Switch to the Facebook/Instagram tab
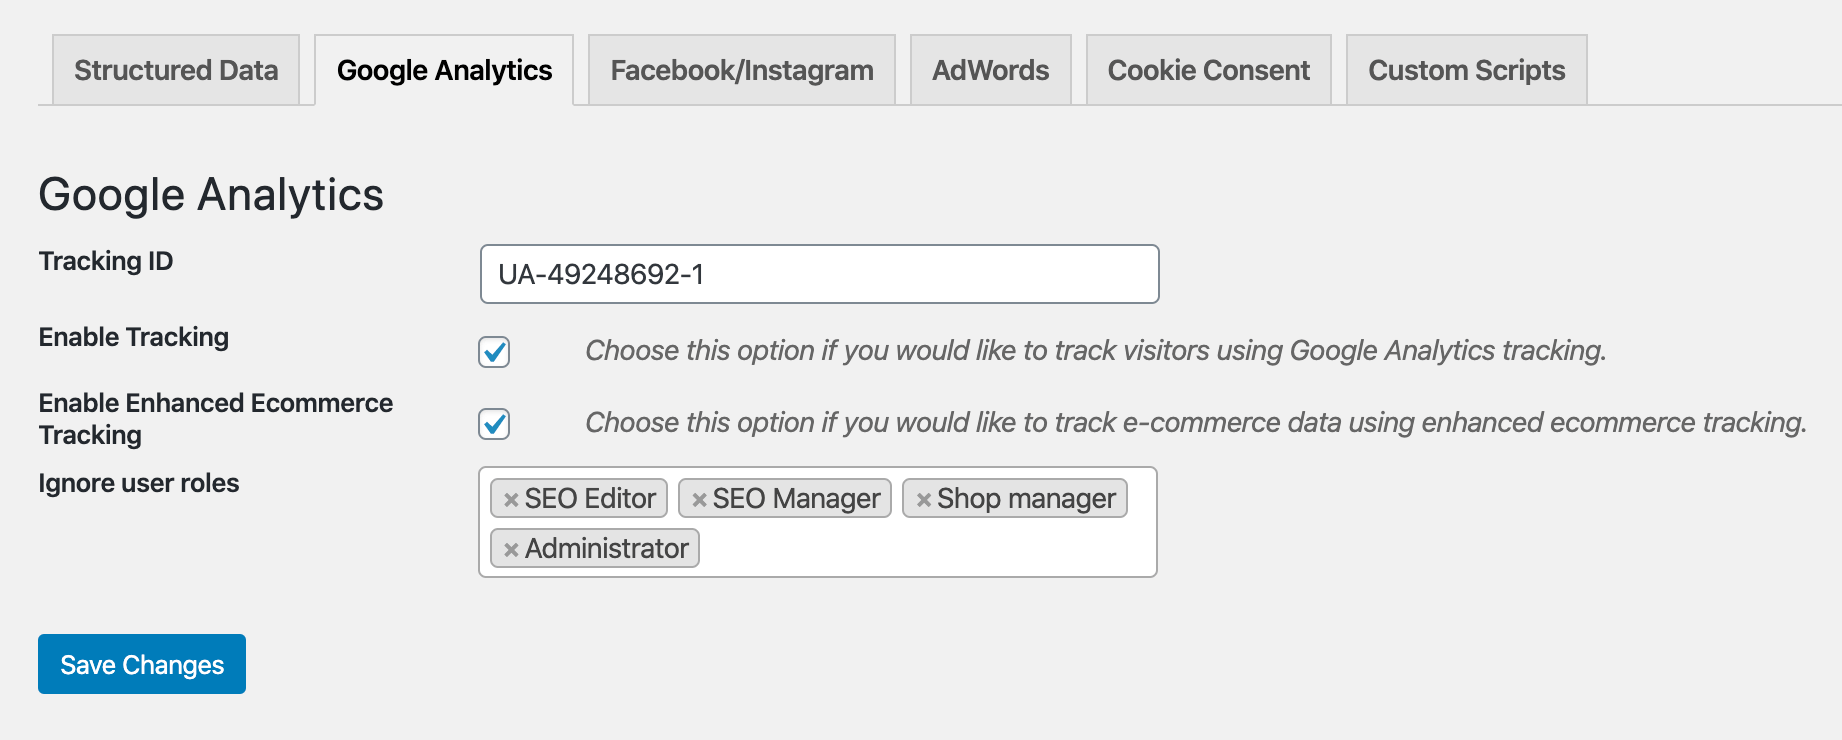The image size is (1842, 740). [742, 70]
